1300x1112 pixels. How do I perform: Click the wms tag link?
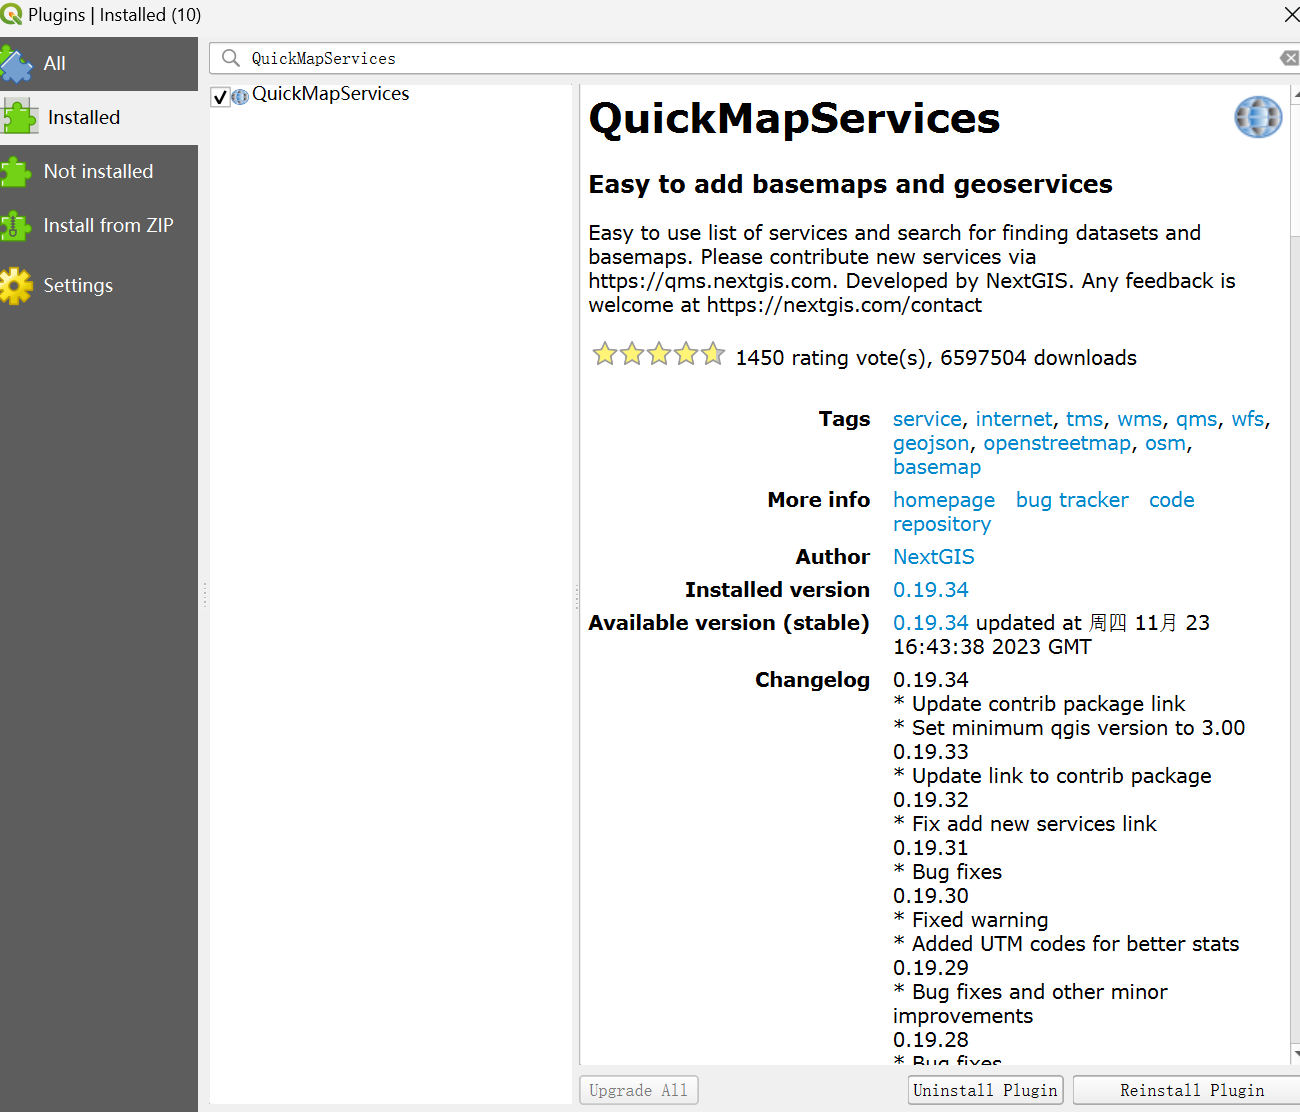click(1140, 419)
